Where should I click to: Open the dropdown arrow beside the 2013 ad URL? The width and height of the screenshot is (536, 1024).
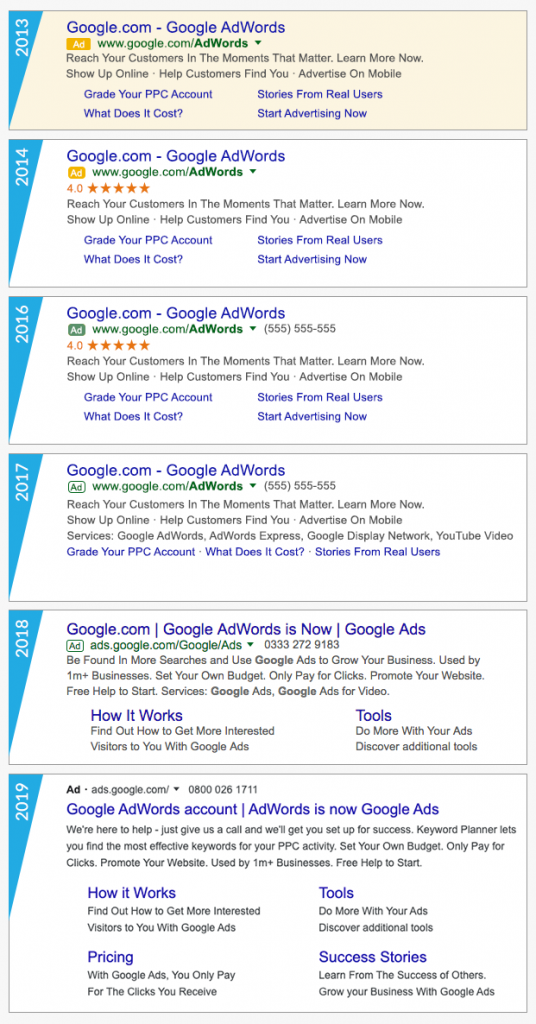pos(259,43)
